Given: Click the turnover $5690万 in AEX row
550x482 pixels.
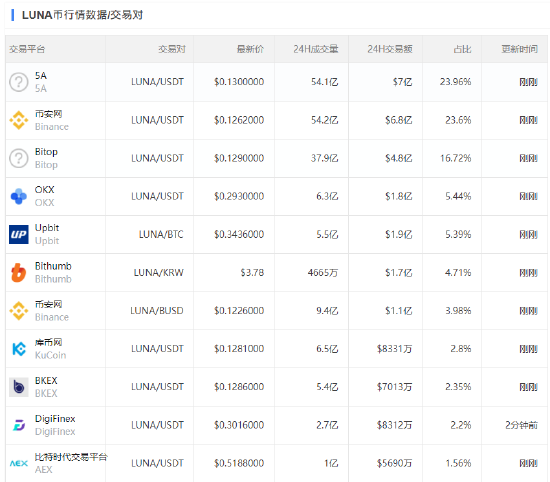Looking at the screenshot, I should (394, 463).
